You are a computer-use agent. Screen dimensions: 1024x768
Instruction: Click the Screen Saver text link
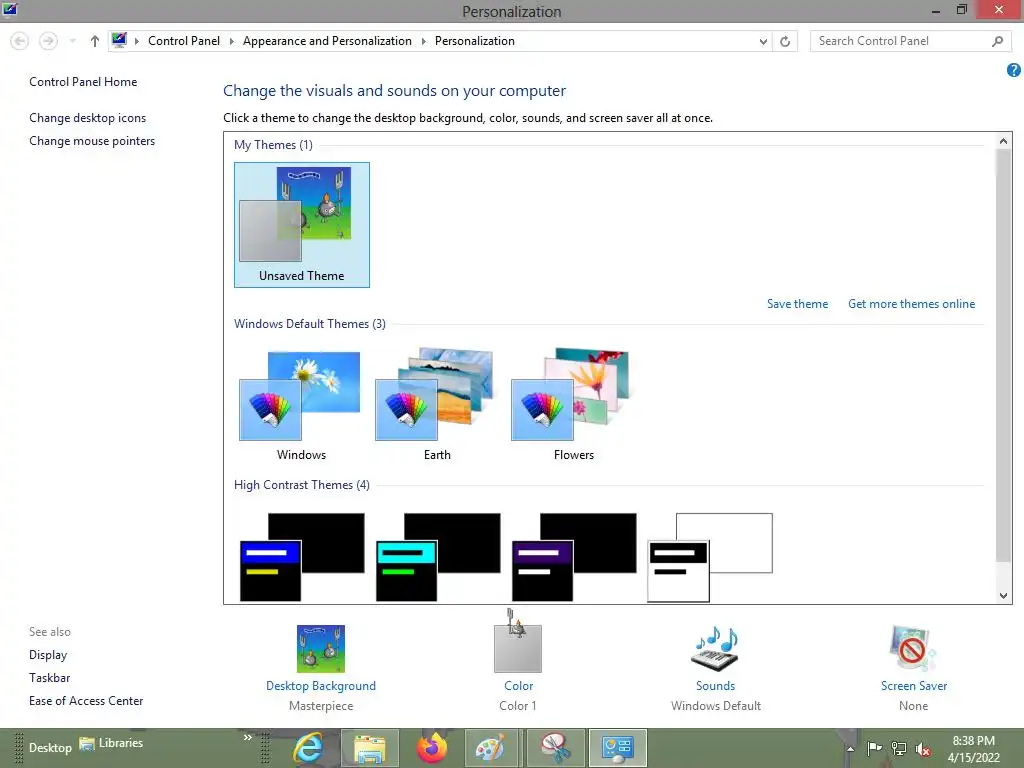click(914, 686)
